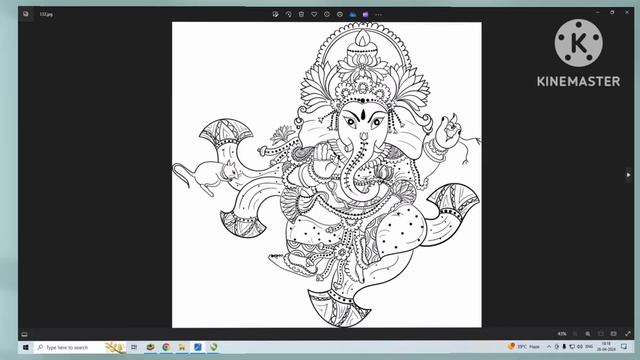
Task: Open the first pinned app after Task View
Action: [x=150, y=347]
